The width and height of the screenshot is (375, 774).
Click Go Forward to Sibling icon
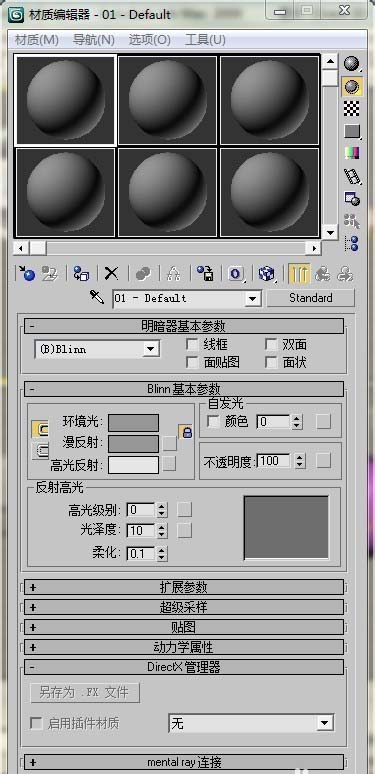345,273
